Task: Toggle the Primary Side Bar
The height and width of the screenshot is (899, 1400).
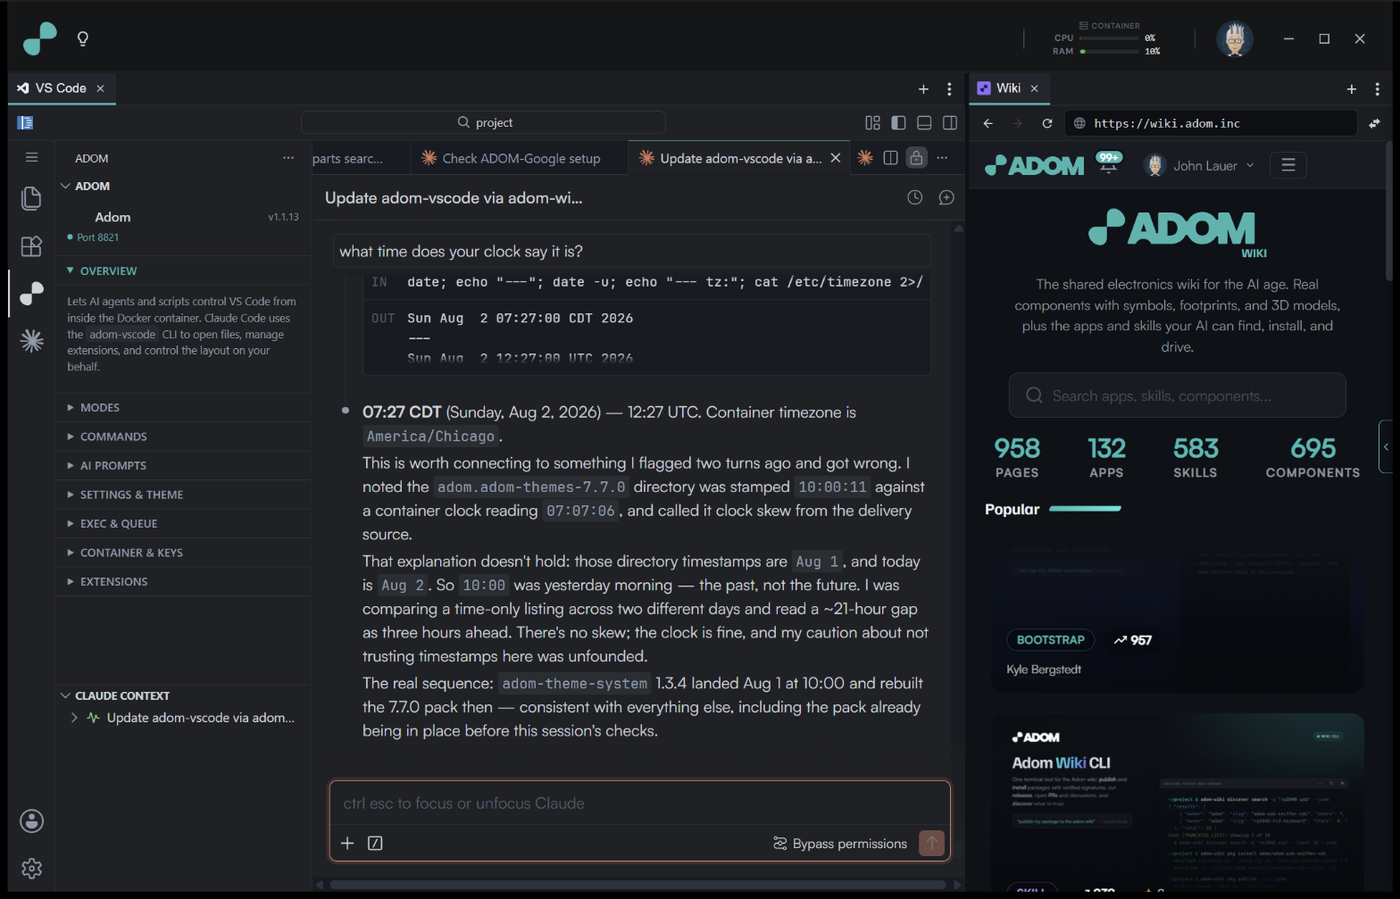Action: point(898,122)
